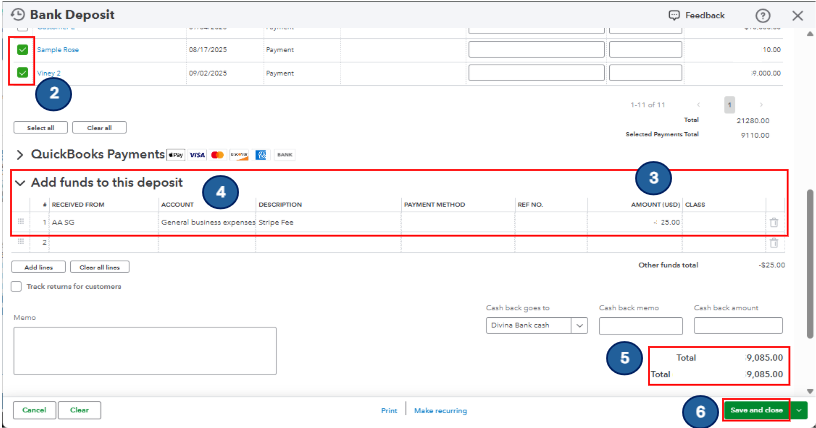Click Select all payments button
This screenshot has height=428, width=816.
41,128
